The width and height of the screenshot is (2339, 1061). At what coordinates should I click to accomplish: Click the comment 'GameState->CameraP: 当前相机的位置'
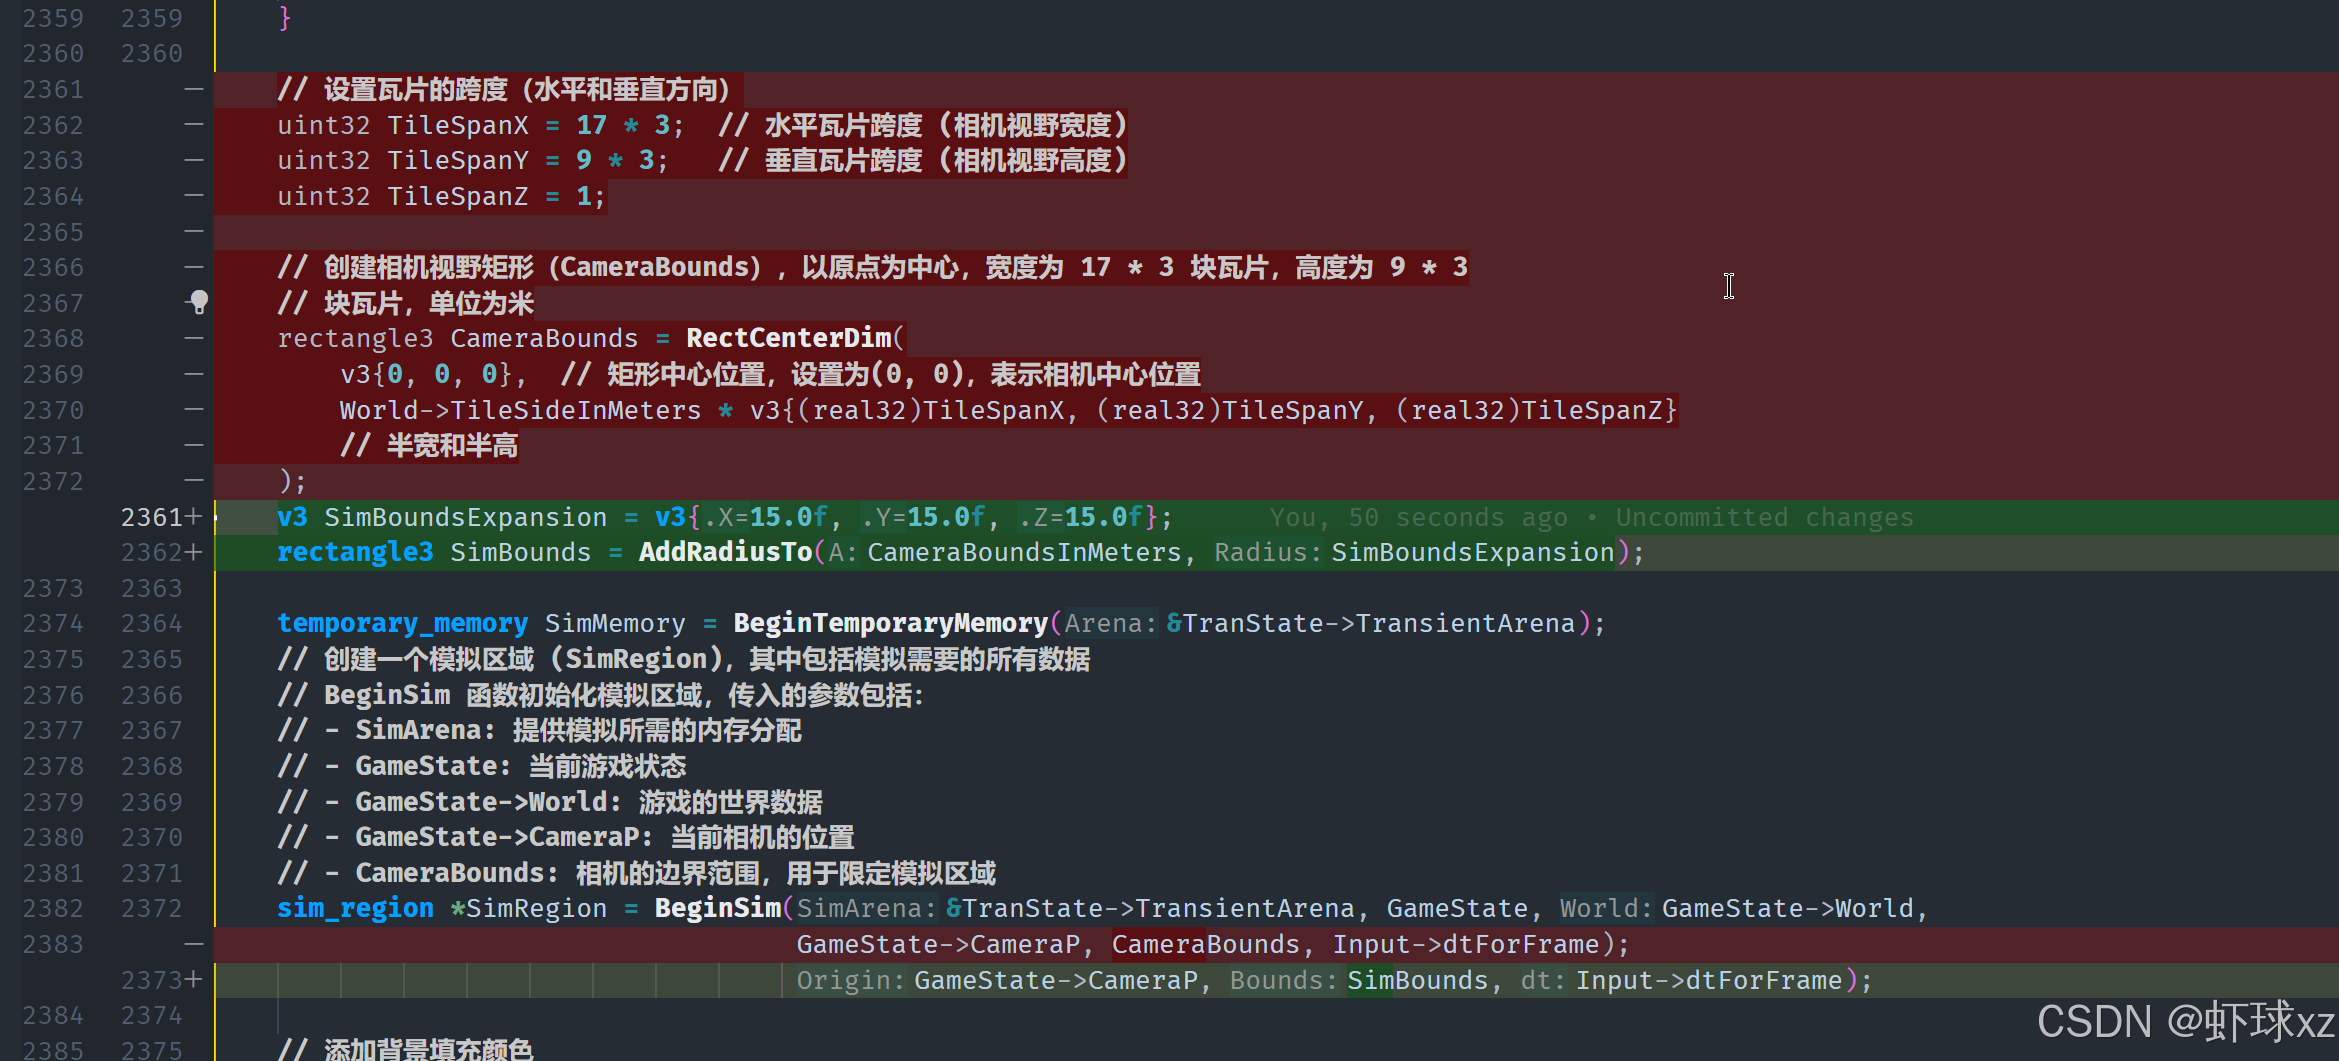[x=566, y=837]
